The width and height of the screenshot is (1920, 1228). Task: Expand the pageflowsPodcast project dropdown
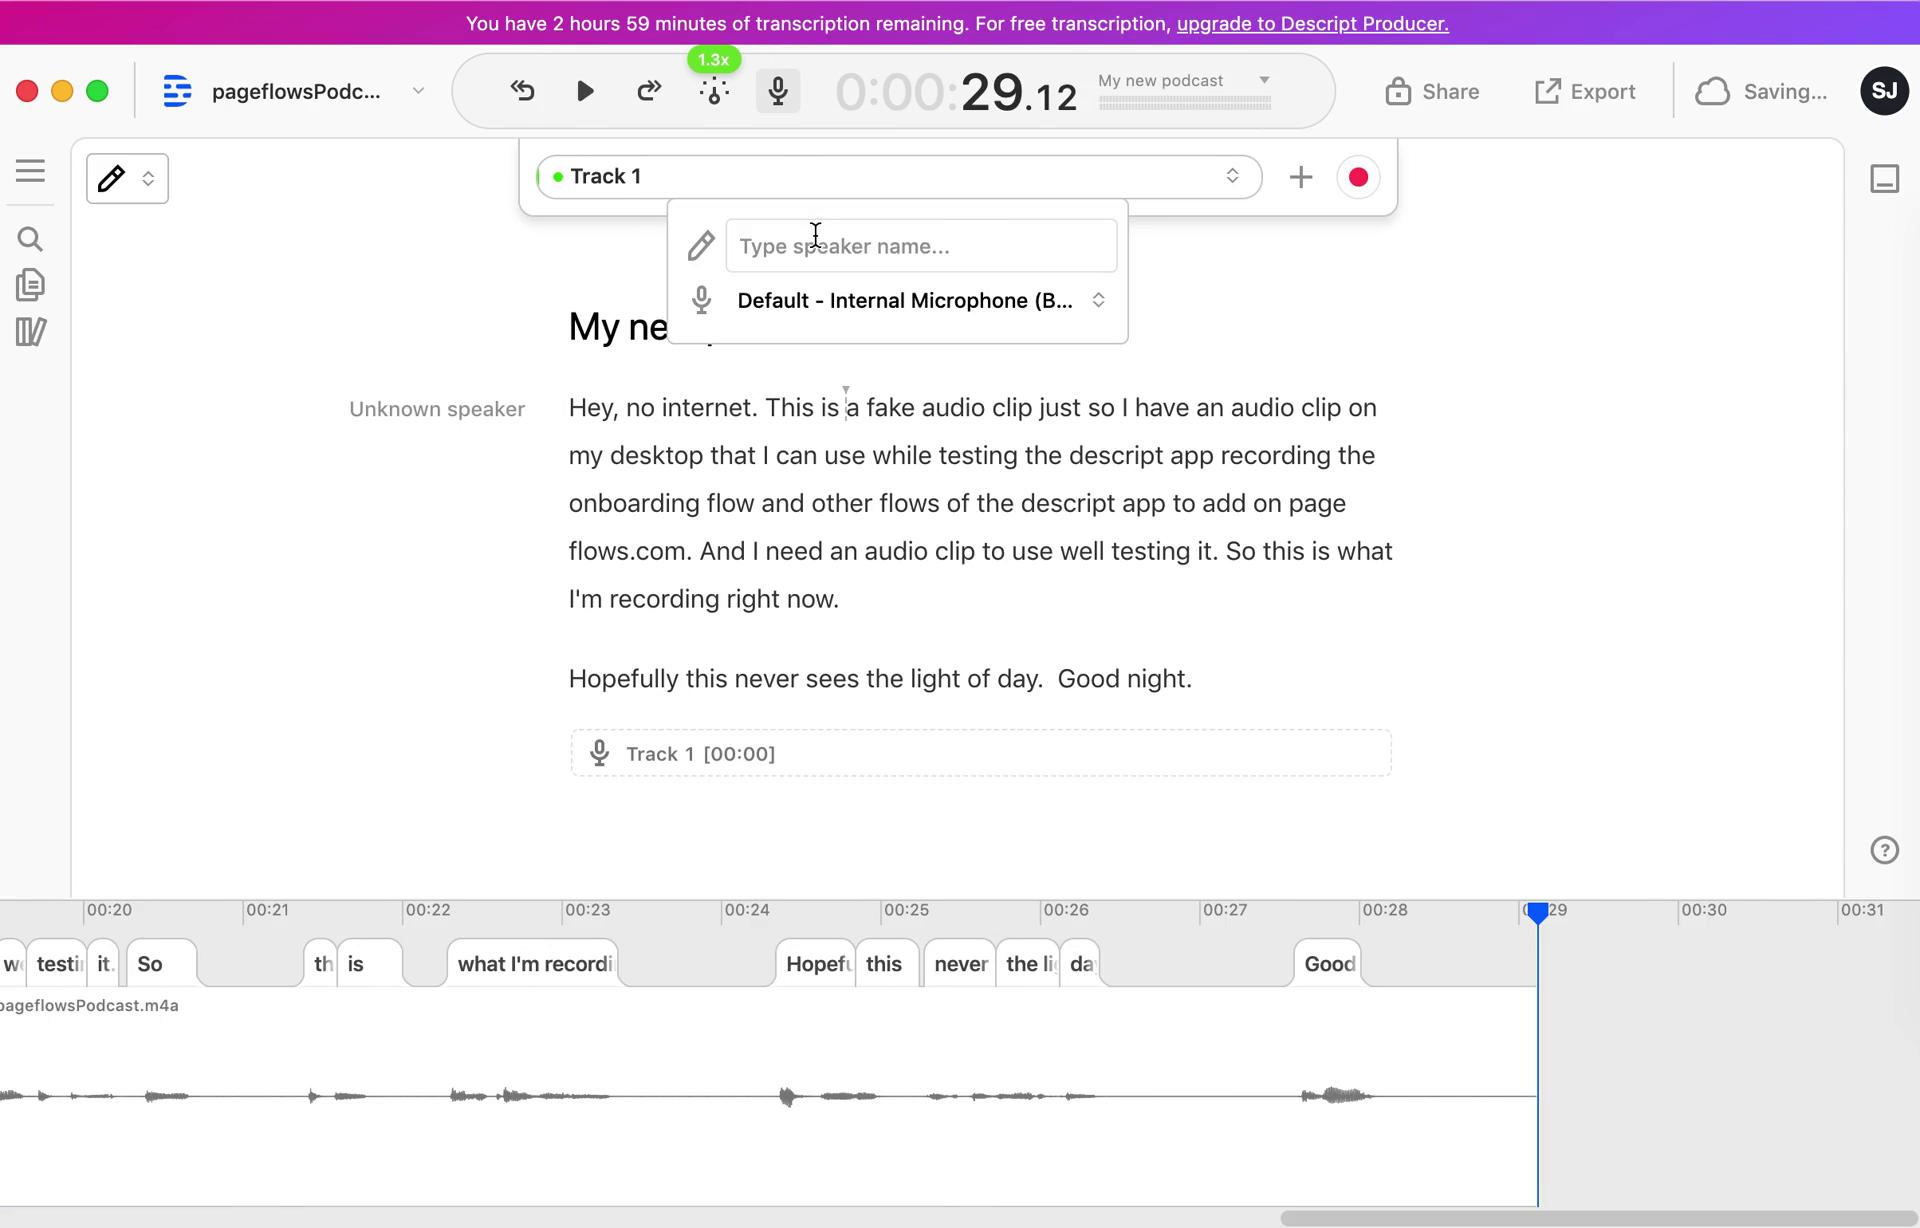tap(418, 91)
